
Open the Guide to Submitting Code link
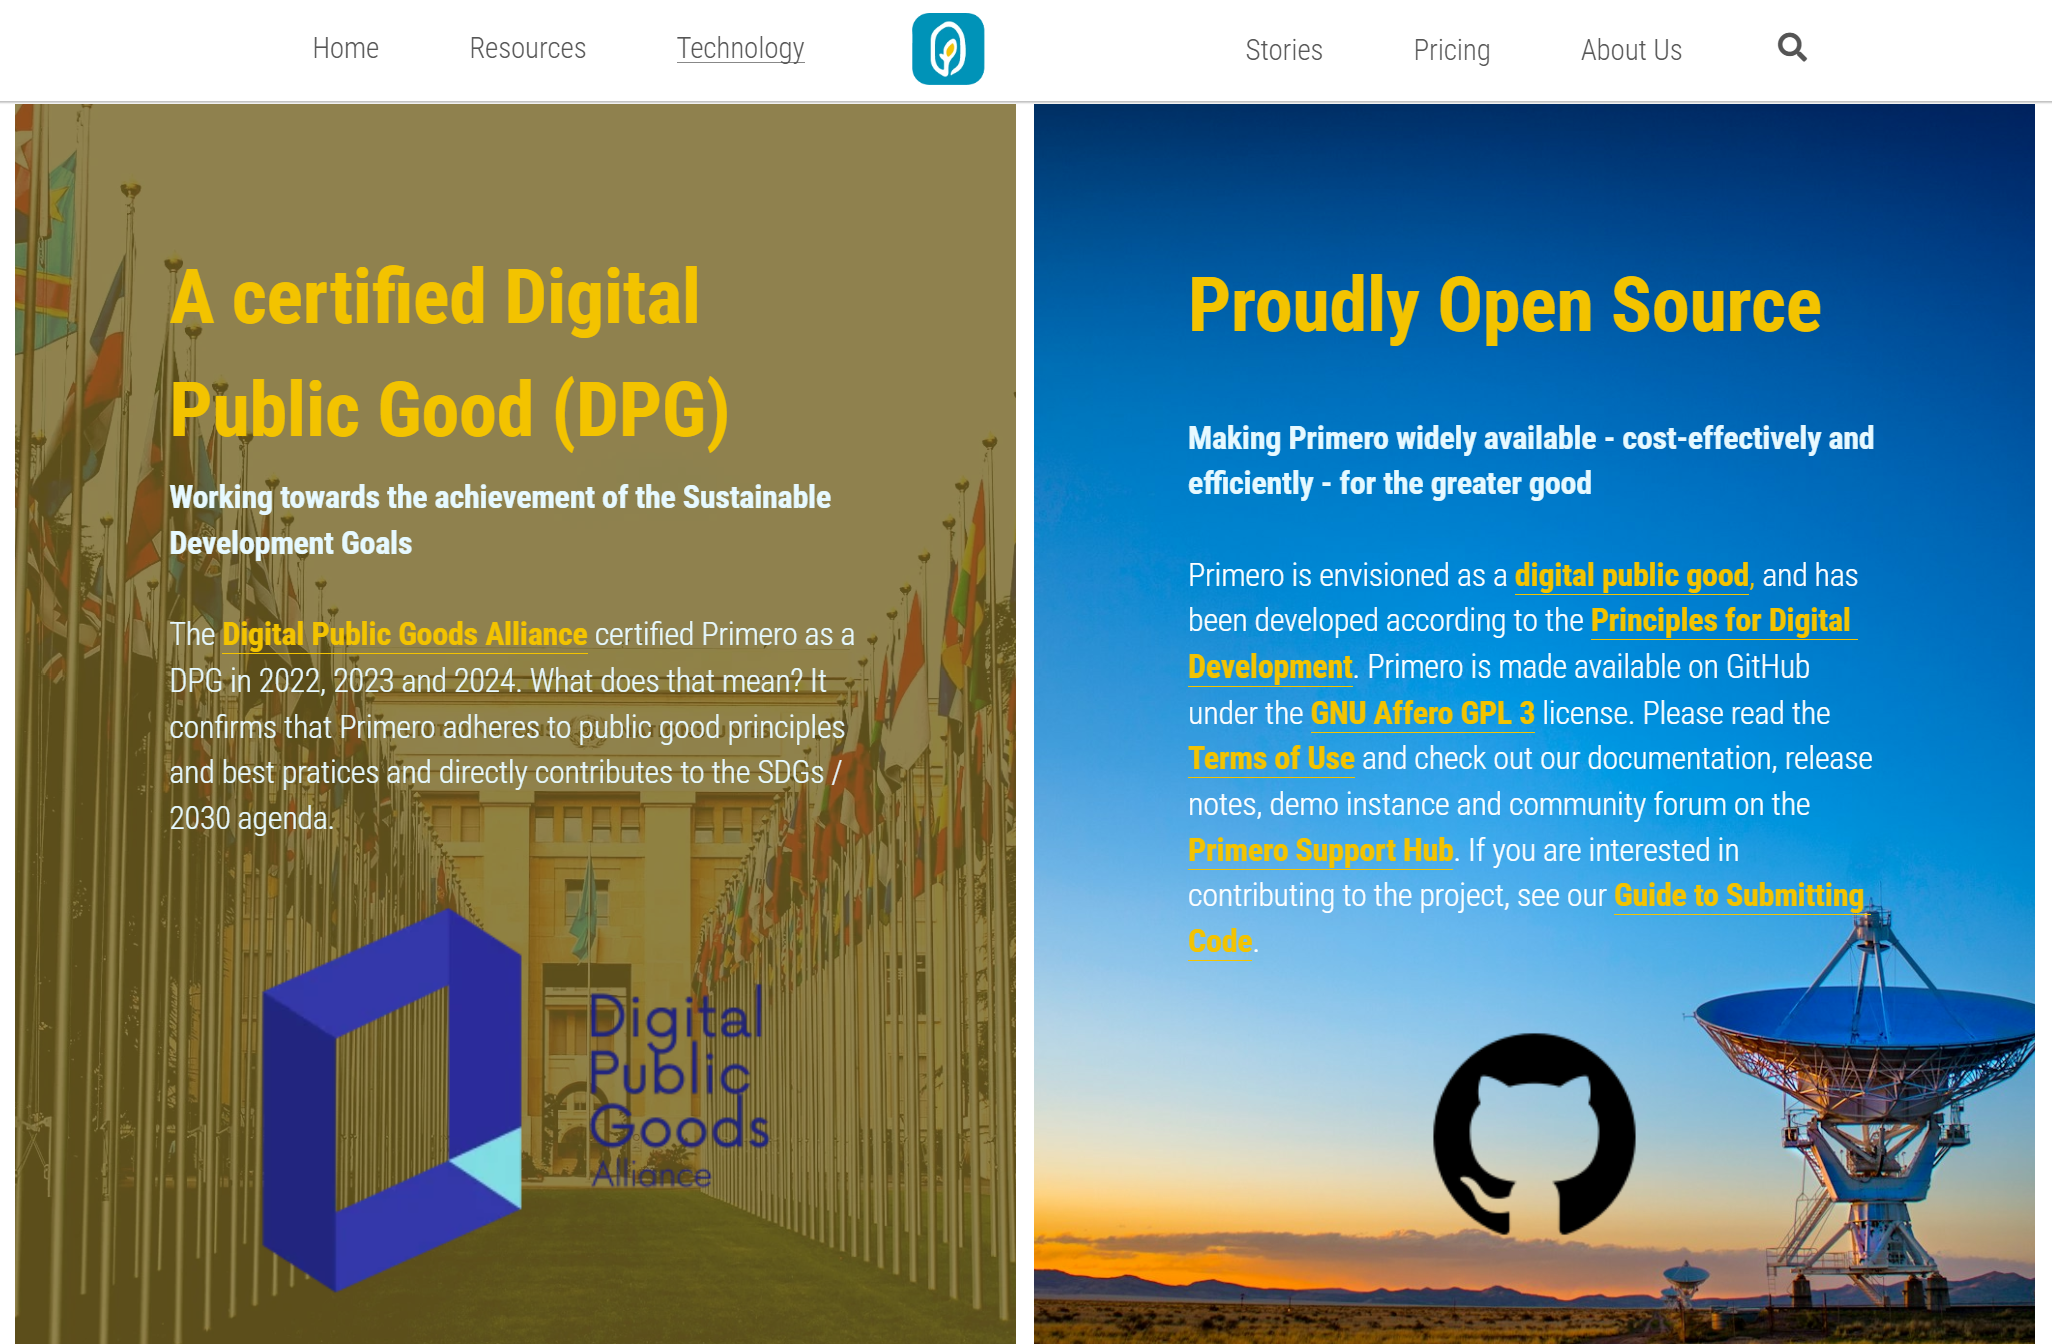pos(1738,895)
